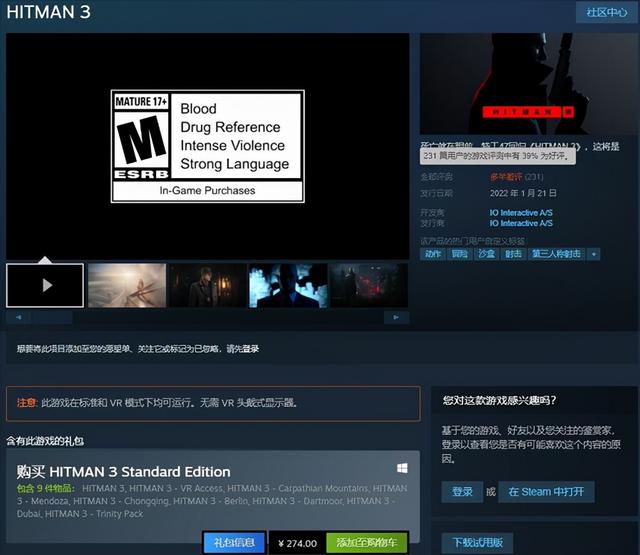The width and height of the screenshot is (640, 555).
Task: Select the blue-lit Agent 47 thumbnail
Action: pos(288,285)
